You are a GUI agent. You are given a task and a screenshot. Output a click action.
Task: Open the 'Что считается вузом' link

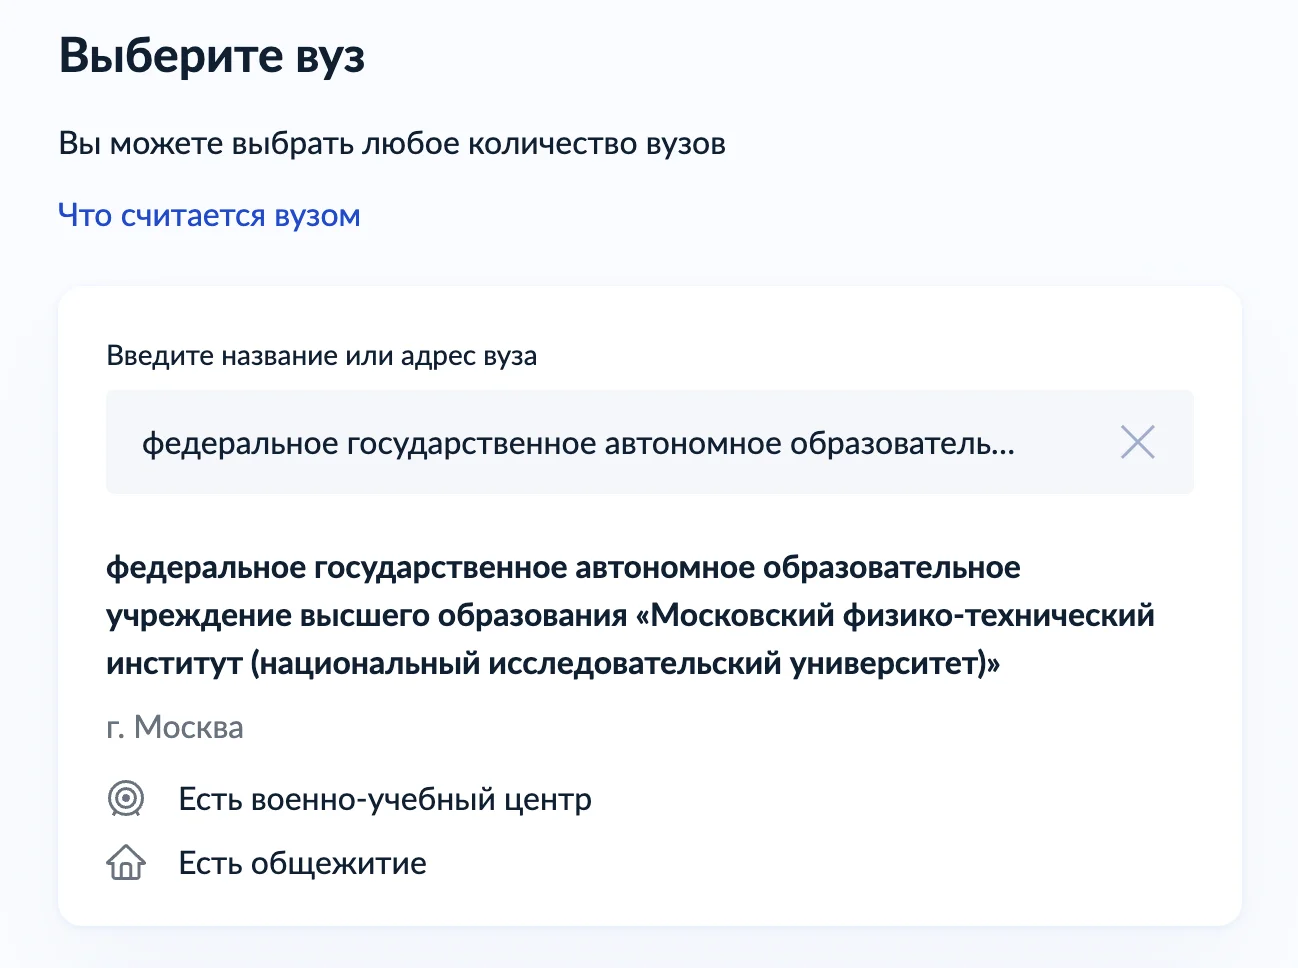209,215
